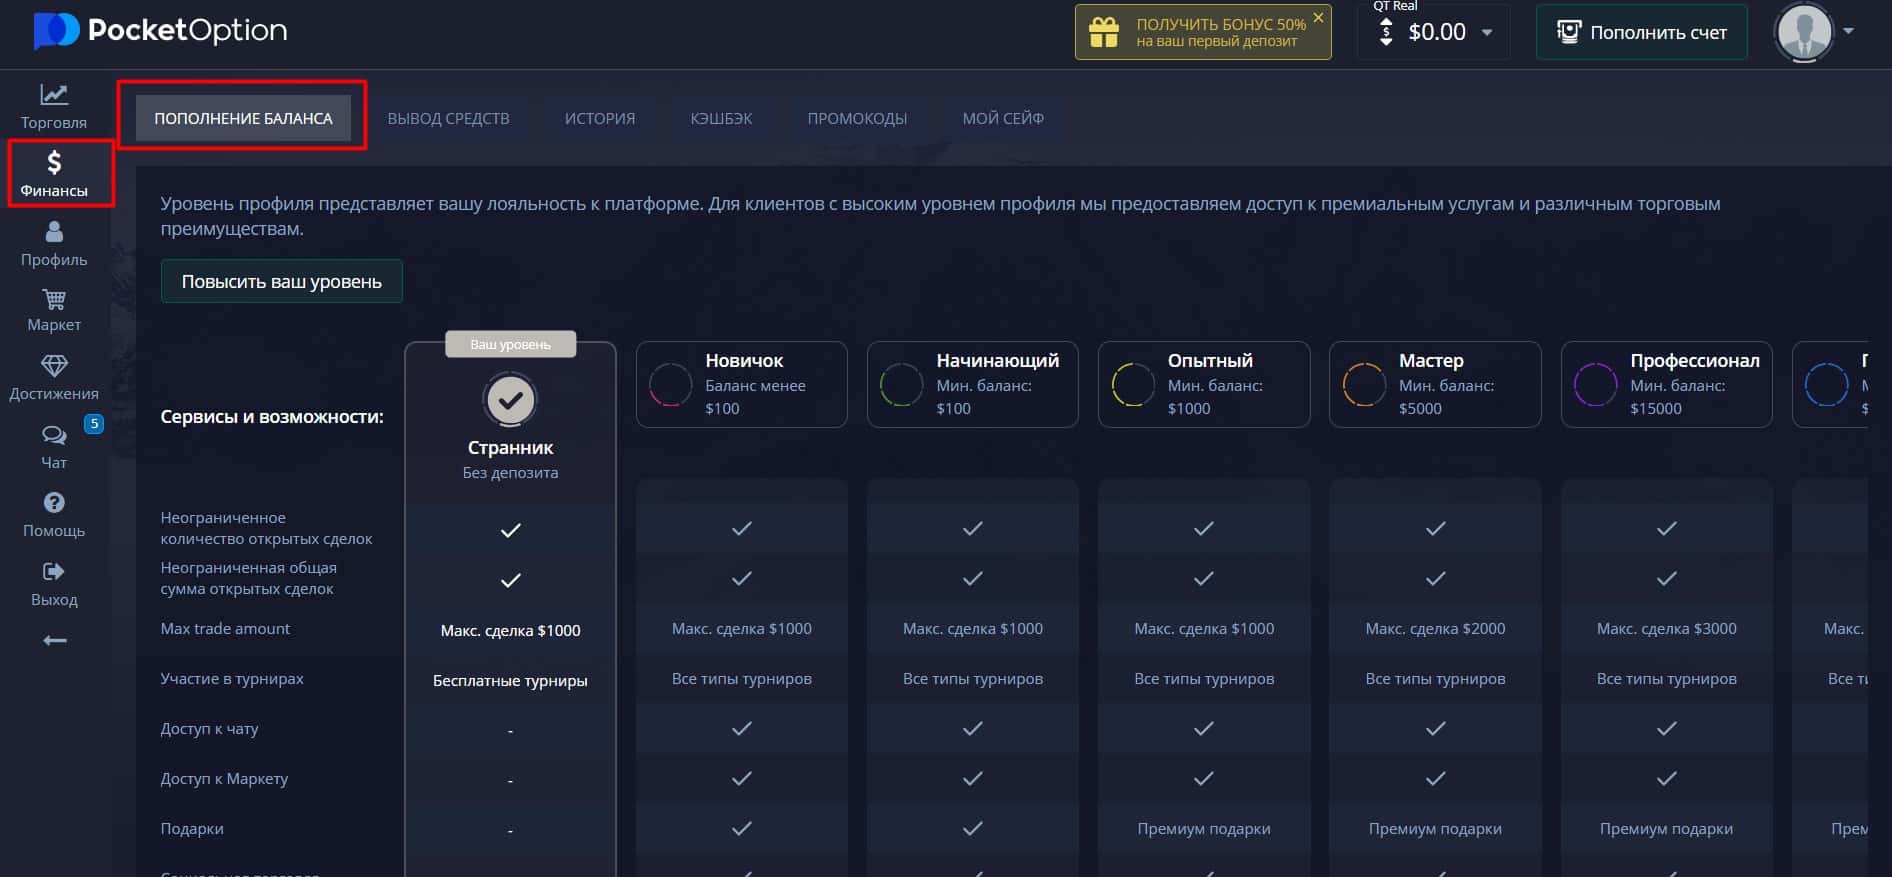The width and height of the screenshot is (1892, 877).
Task: Click the Пополнить счет button
Action: point(1642,32)
